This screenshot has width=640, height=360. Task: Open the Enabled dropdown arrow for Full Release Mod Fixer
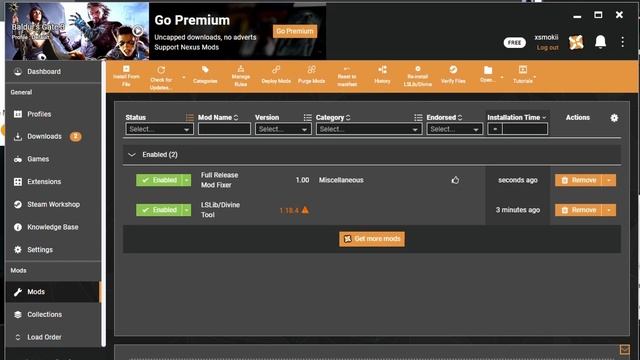(x=187, y=180)
